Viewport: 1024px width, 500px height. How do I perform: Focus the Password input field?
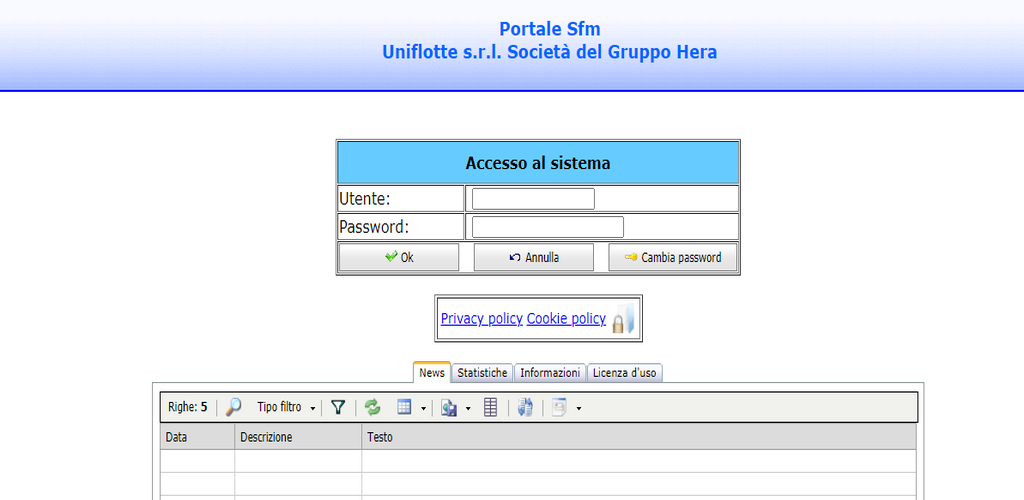click(x=547, y=227)
